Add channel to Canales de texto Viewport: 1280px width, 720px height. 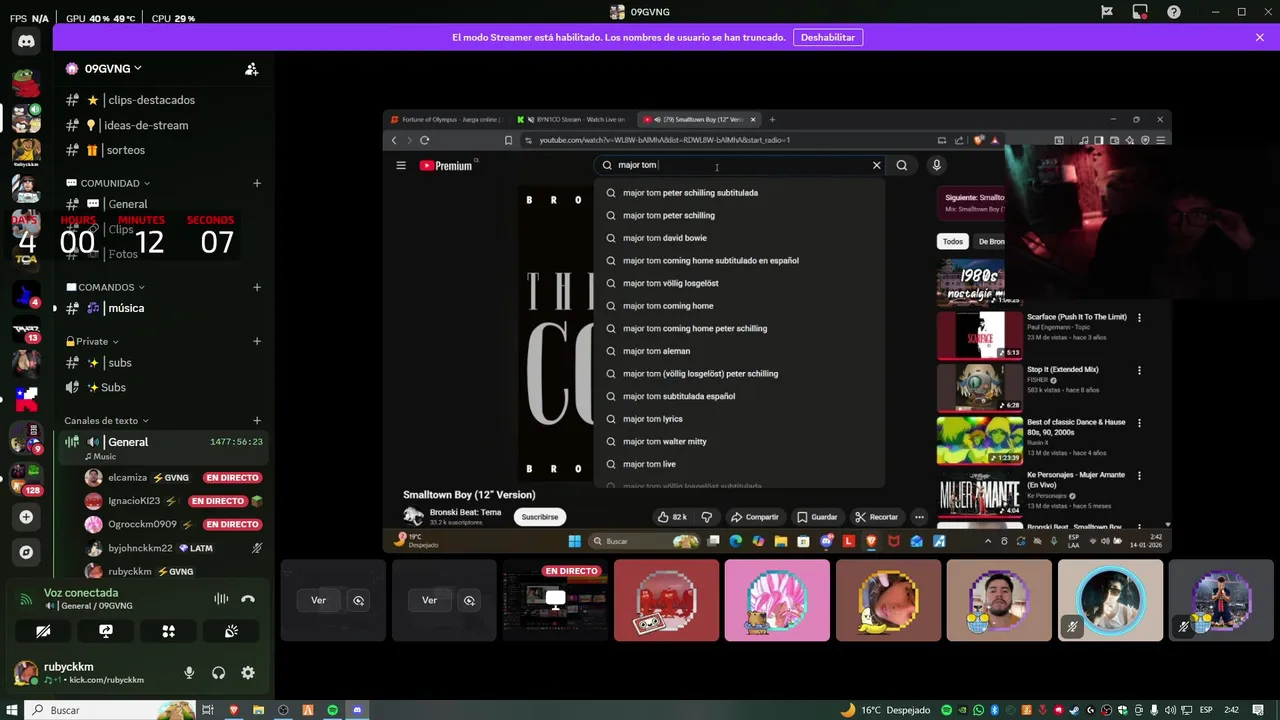pyautogui.click(x=257, y=421)
